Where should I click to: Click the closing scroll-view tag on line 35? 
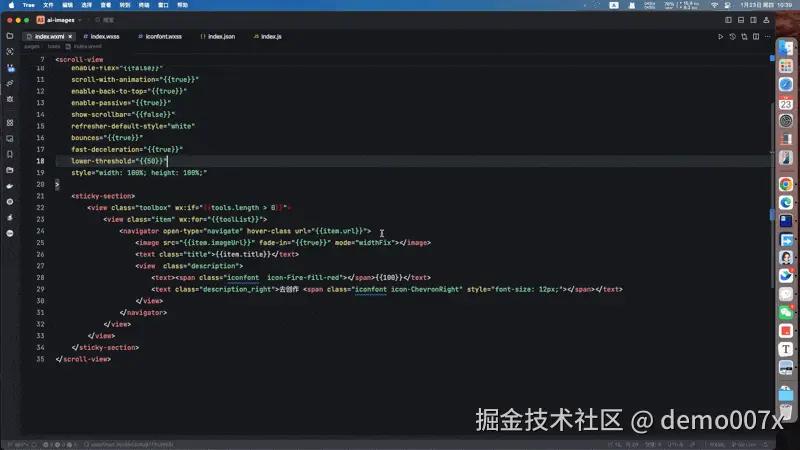click(83, 359)
